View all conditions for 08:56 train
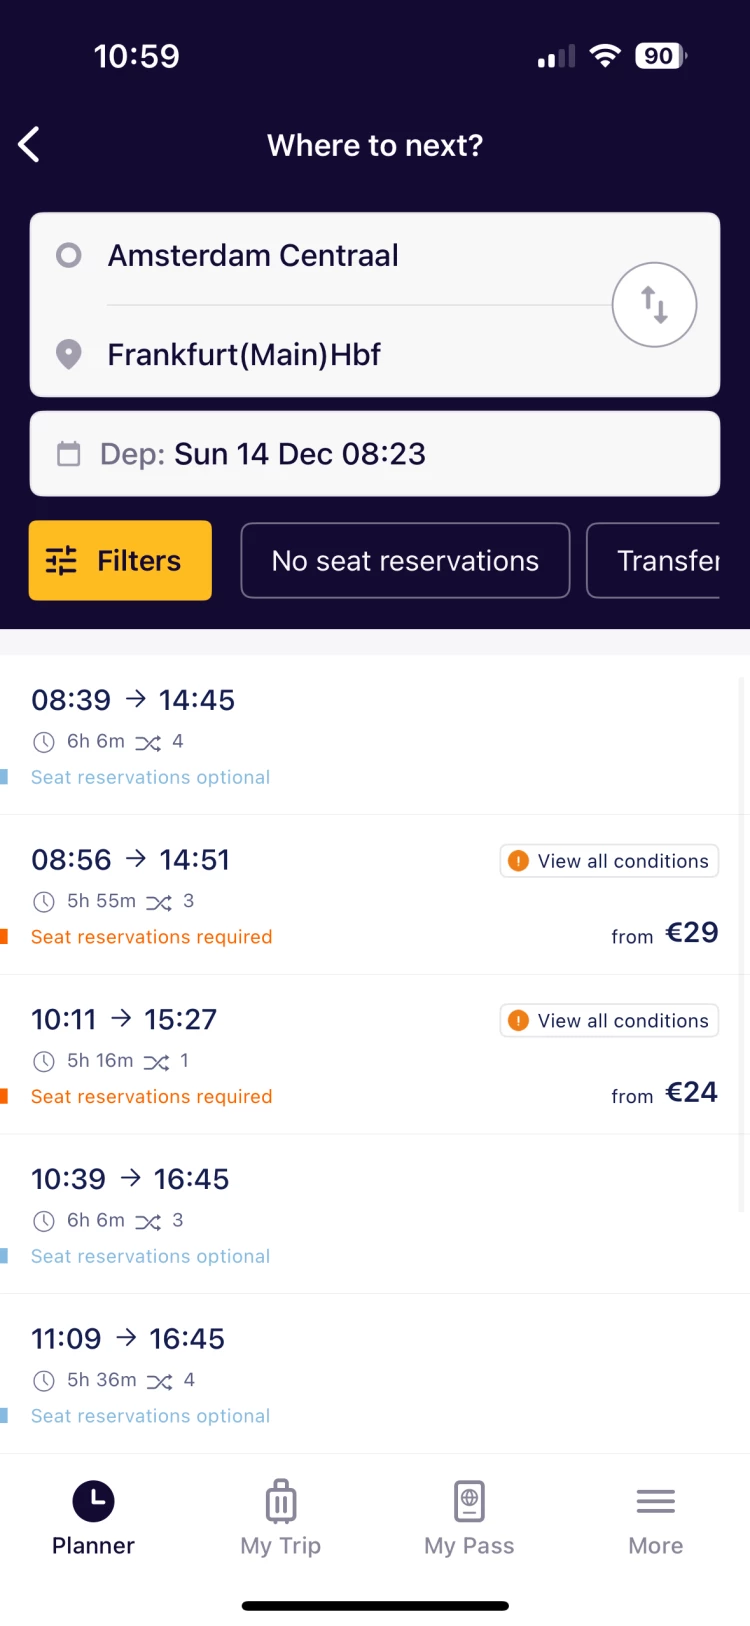750x1626 pixels. tap(609, 861)
